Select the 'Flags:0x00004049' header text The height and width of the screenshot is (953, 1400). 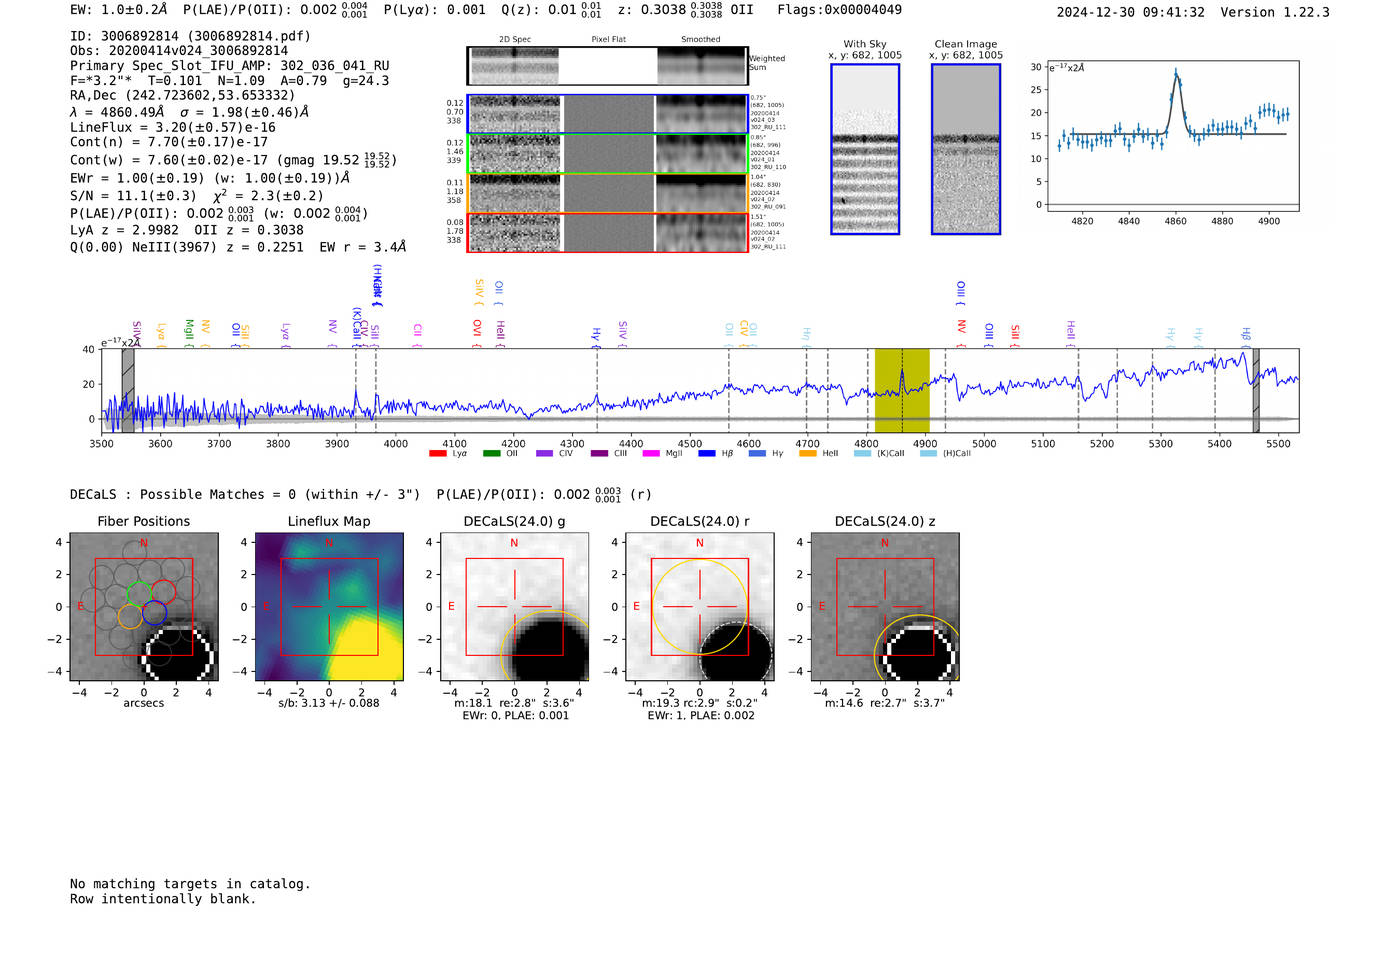coord(839,10)
